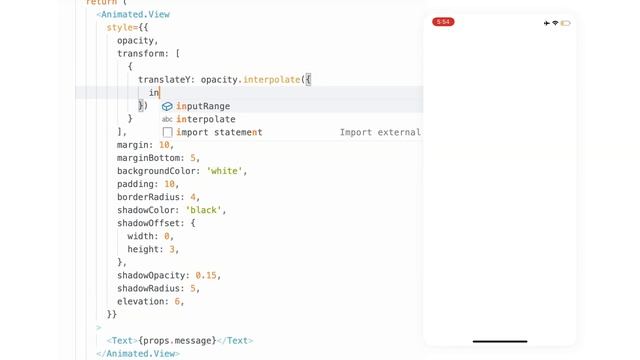
Task: Click the 'borderRadius: 4,' line
Action: coord(158,197)
